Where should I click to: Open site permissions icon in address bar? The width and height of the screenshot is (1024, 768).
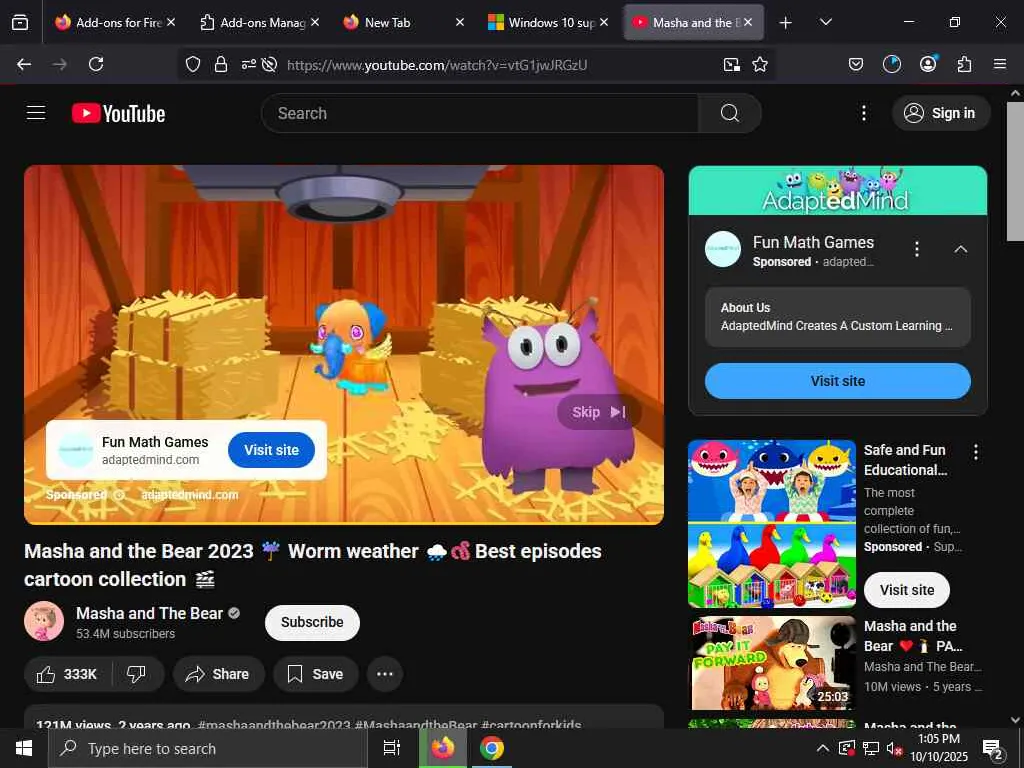click(249, 64)
